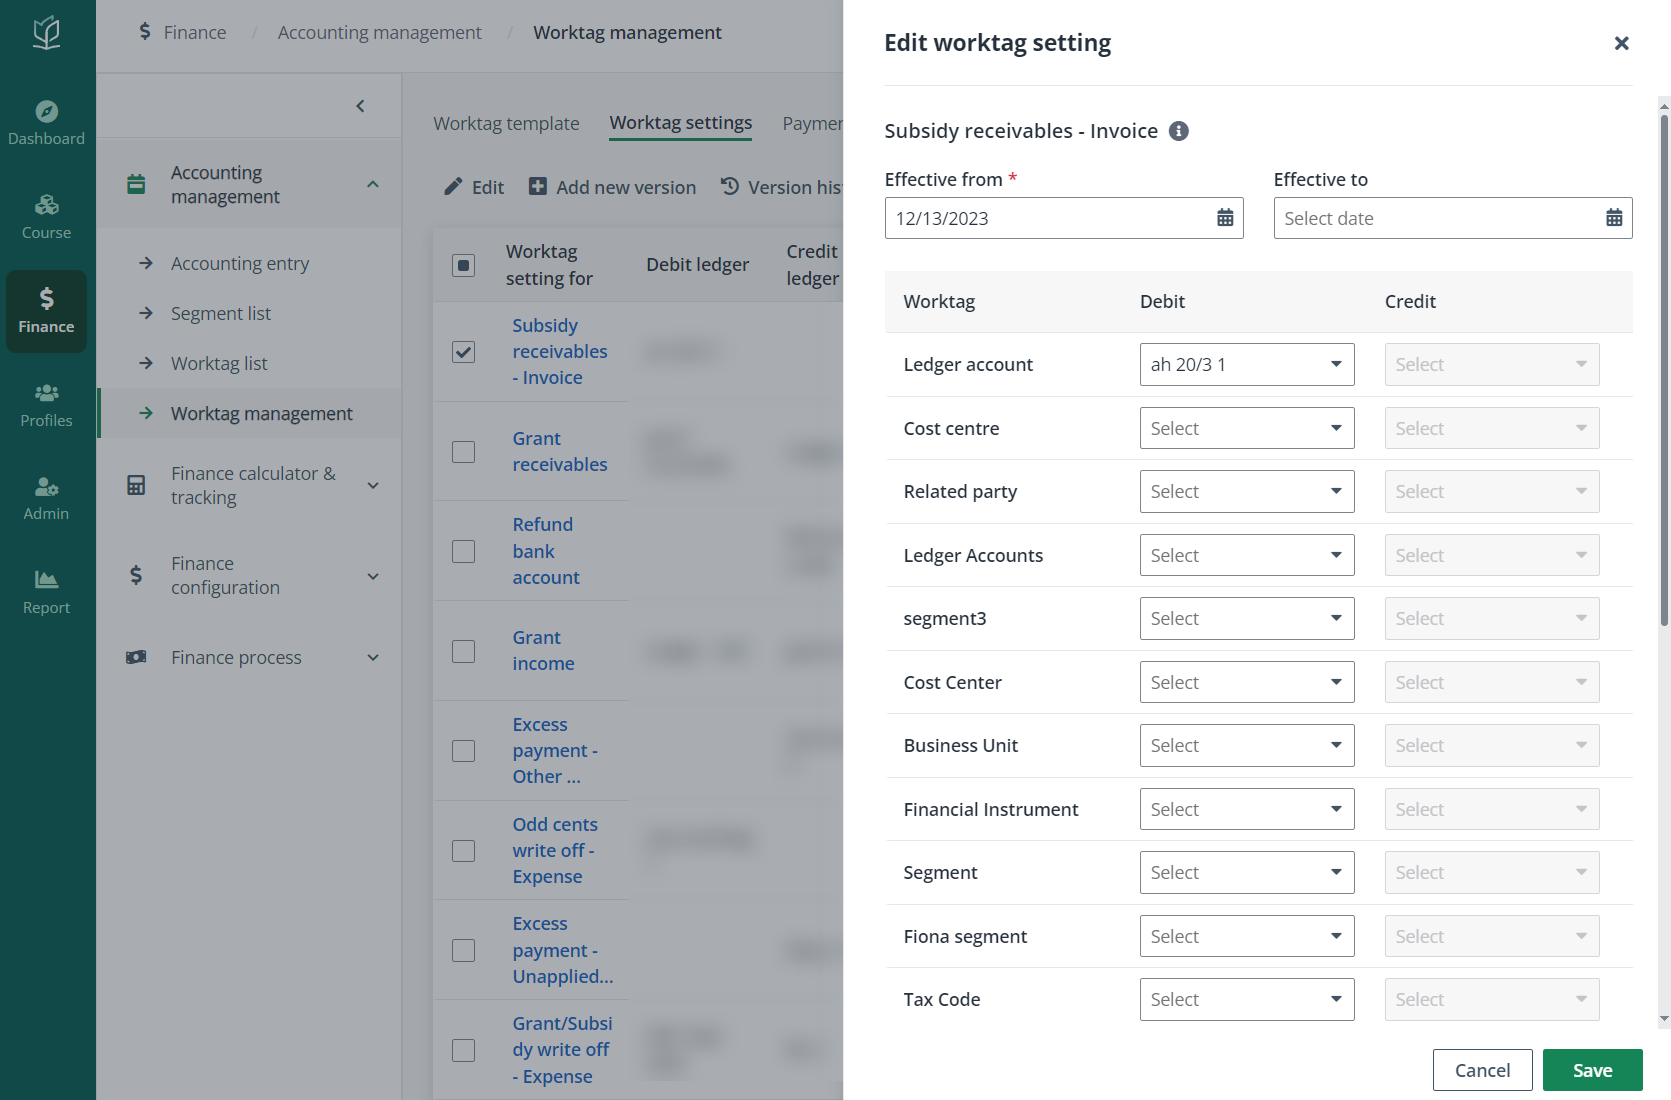The image size is (1671, 1100).
Task: Open the Report chart icon
Action: [x=47, y=579]
